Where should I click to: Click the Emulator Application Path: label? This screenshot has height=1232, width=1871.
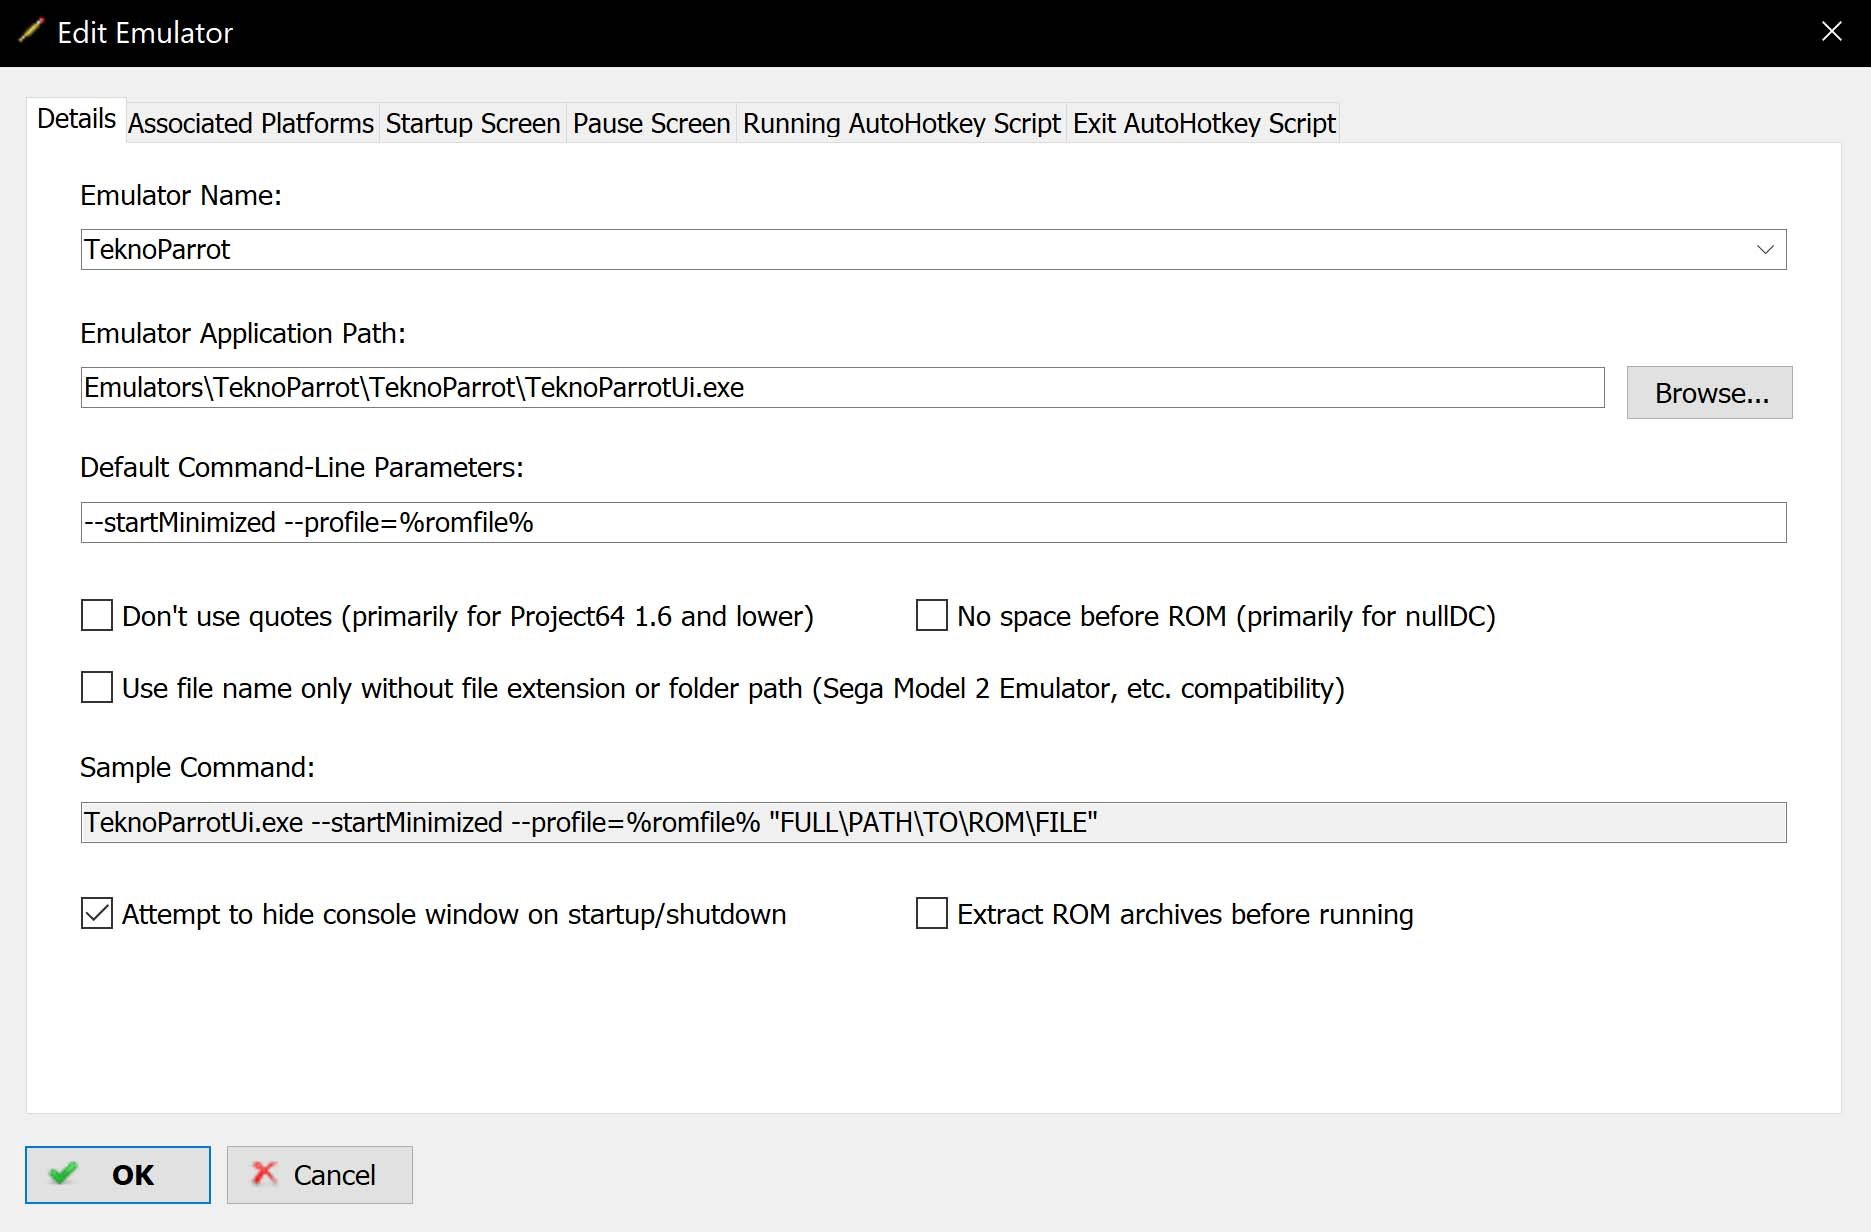[243, 334]
